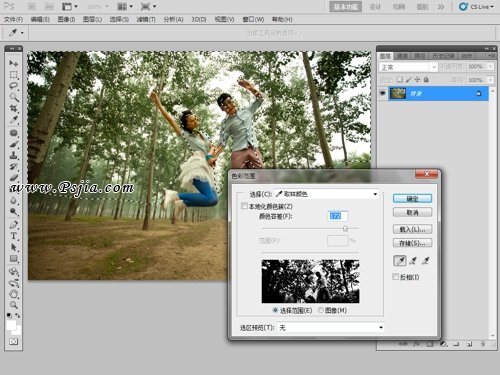Click the Subtract from Sample eyedropper

tap(425, 261)
